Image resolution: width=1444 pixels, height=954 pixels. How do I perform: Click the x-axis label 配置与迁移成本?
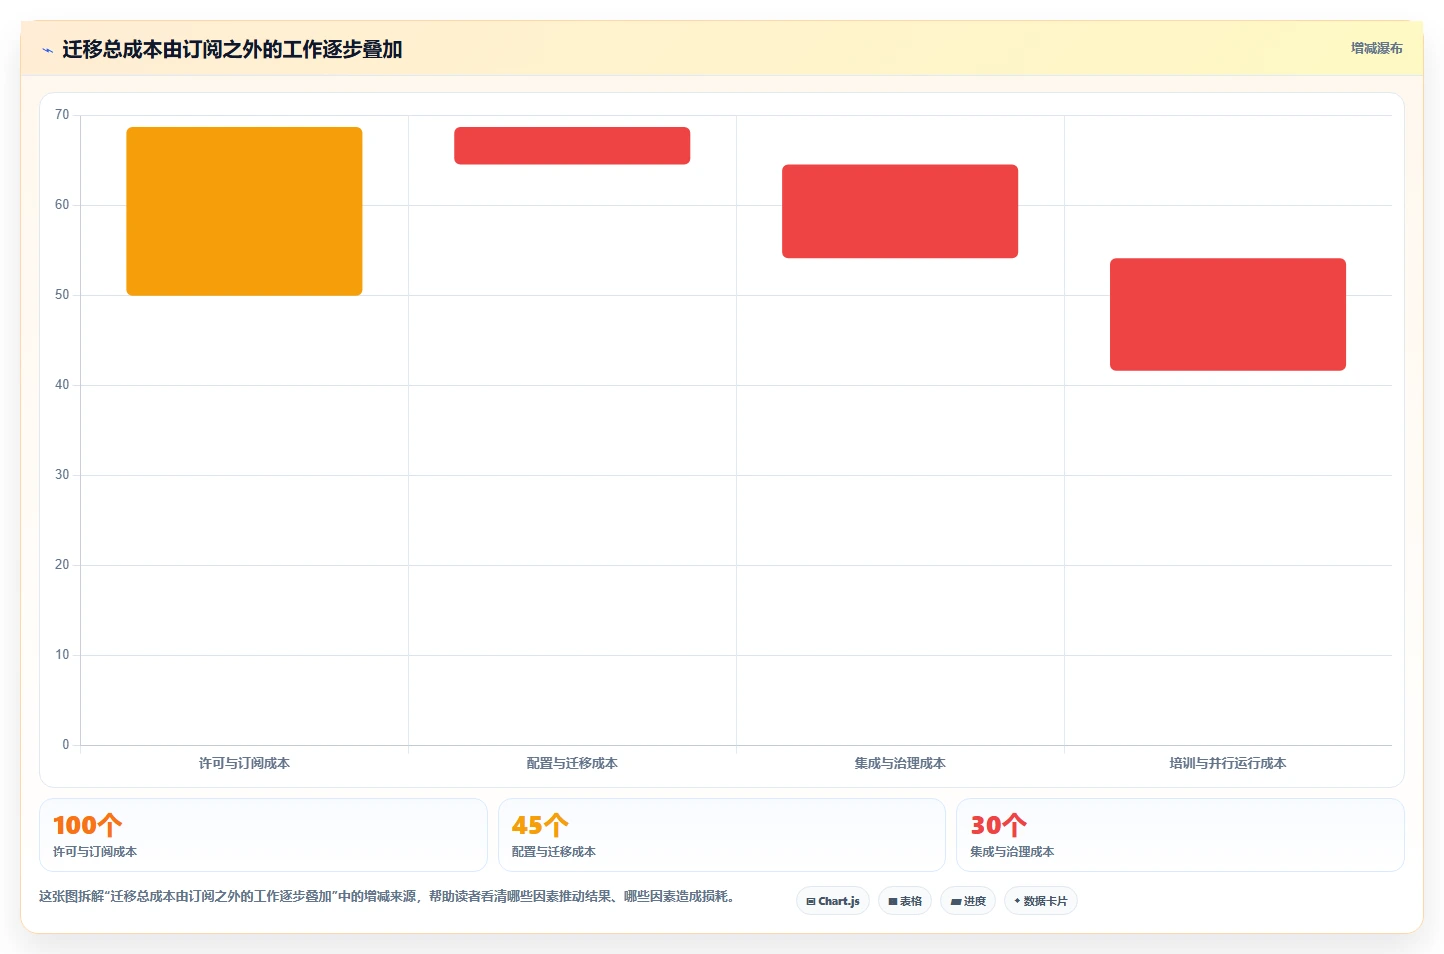(572, 763)
